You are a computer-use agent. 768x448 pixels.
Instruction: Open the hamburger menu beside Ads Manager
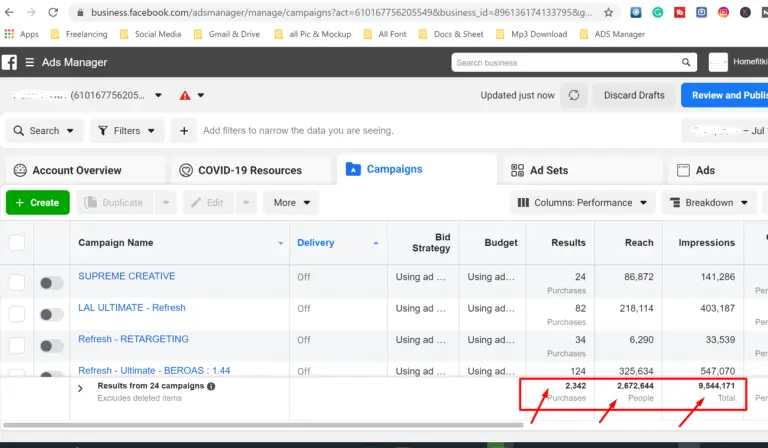[29, 63]
